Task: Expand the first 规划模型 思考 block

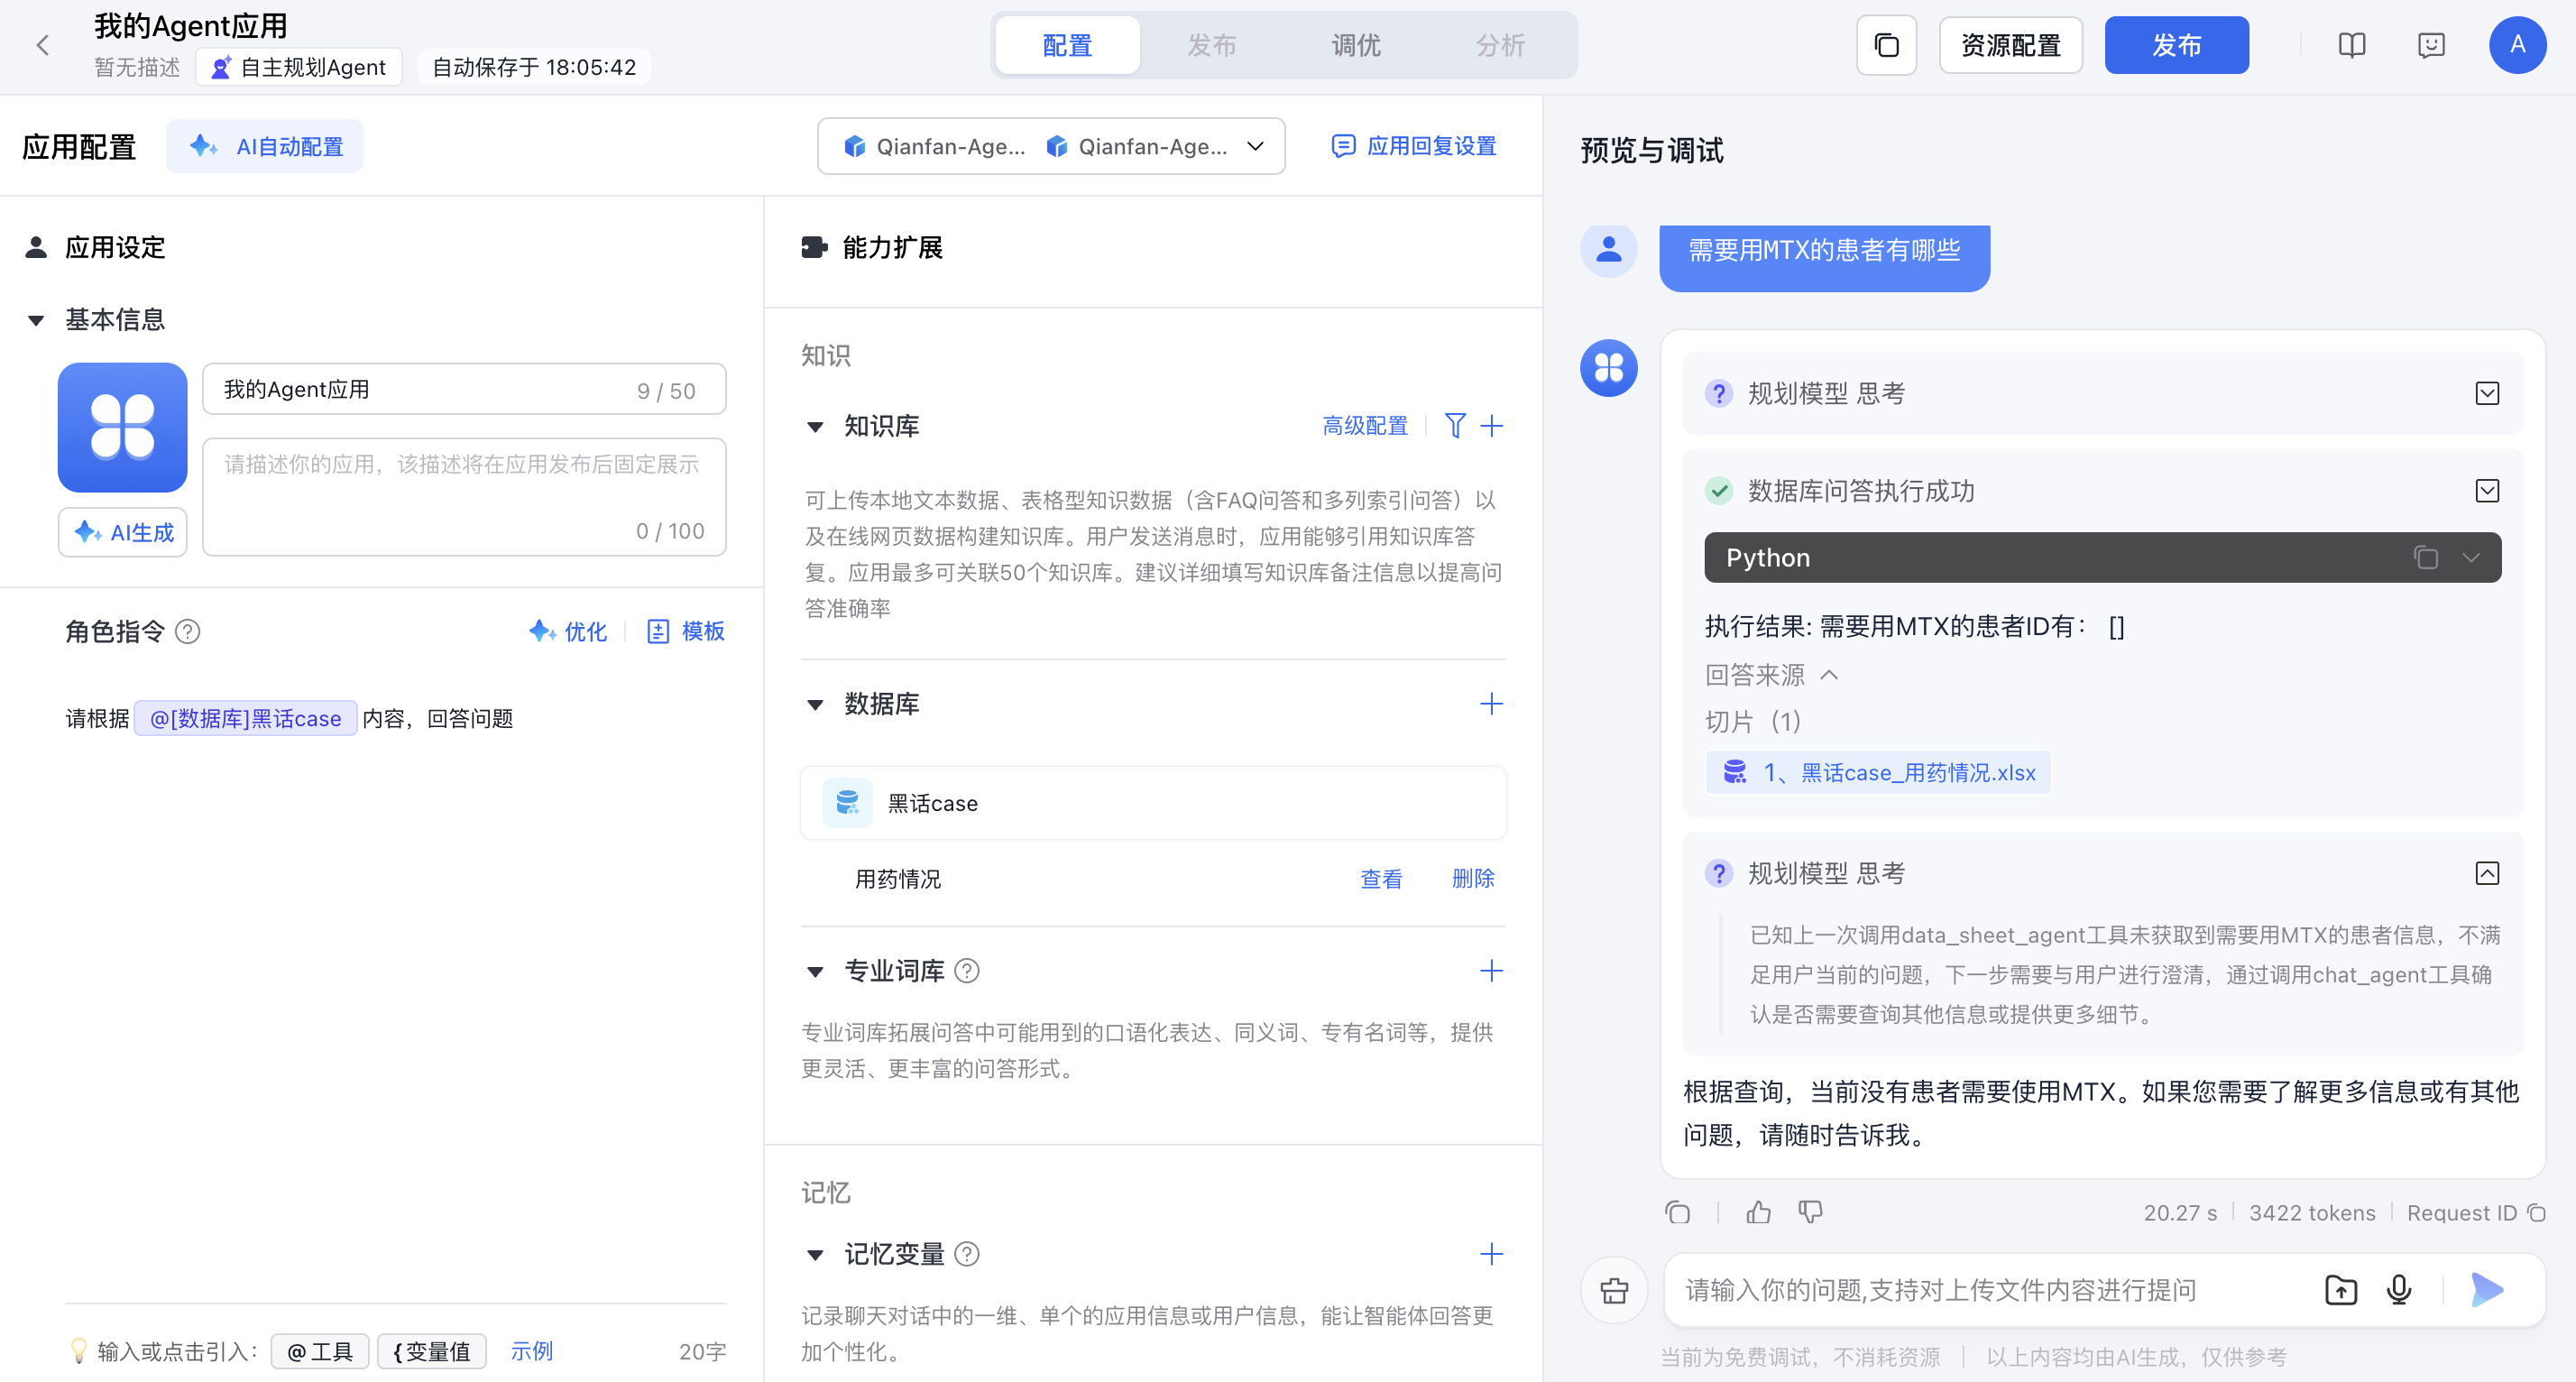Action: point(2487,393)
